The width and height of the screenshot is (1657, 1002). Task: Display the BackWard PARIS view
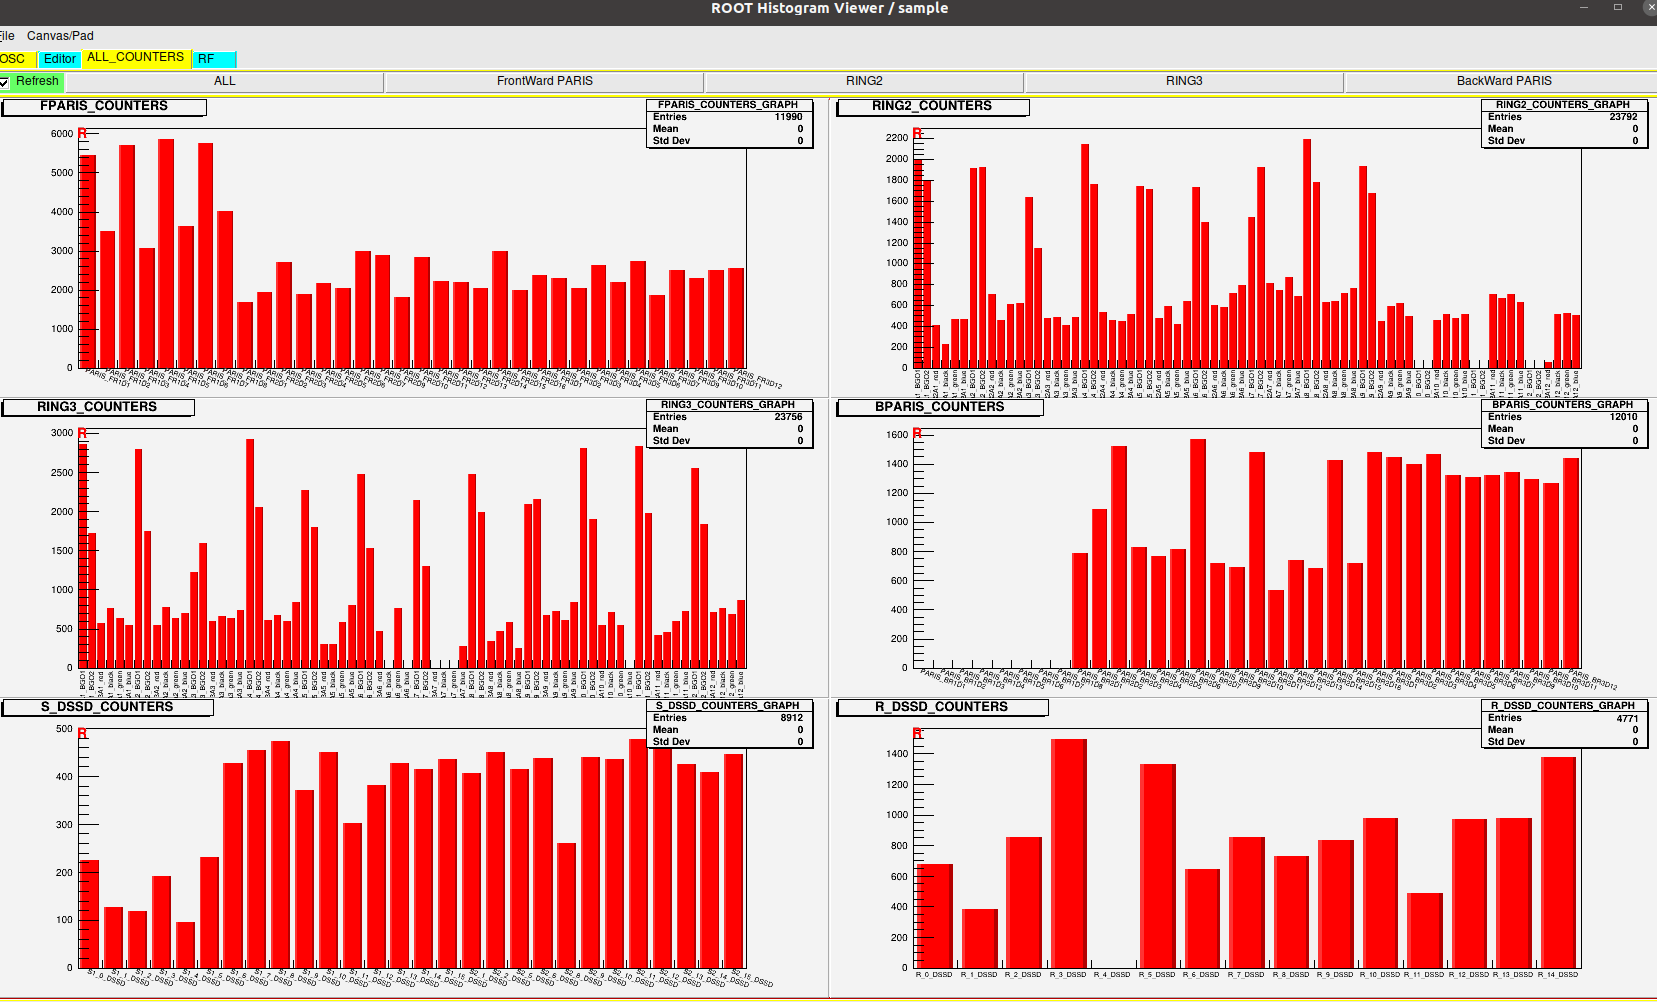tap(1503, 81)
